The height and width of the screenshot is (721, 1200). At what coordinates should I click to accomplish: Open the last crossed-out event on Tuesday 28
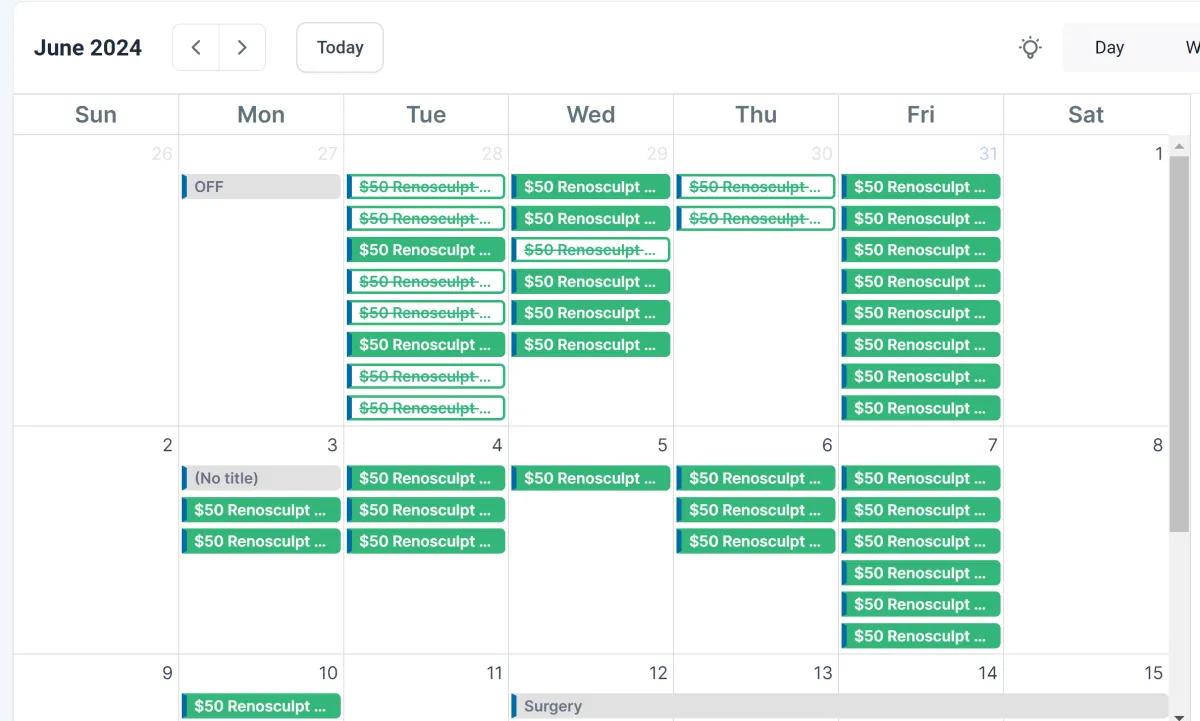pos(426,408)
